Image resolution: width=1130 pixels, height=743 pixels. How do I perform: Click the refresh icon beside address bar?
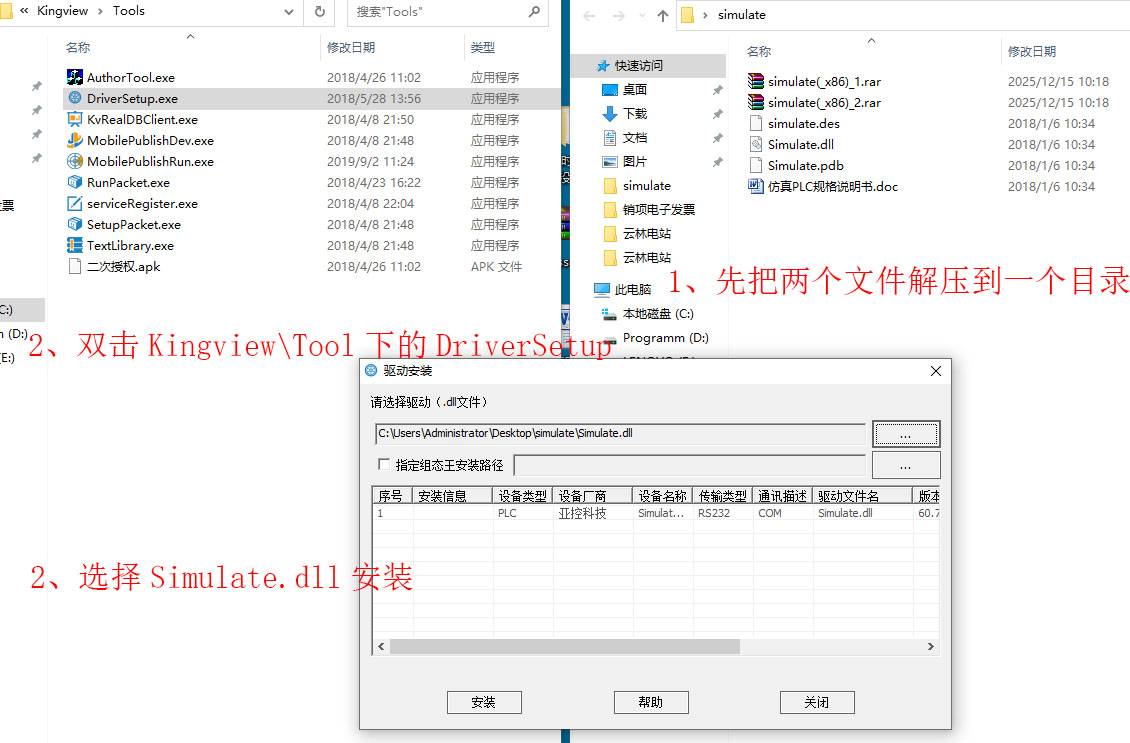tap(320, 12)
